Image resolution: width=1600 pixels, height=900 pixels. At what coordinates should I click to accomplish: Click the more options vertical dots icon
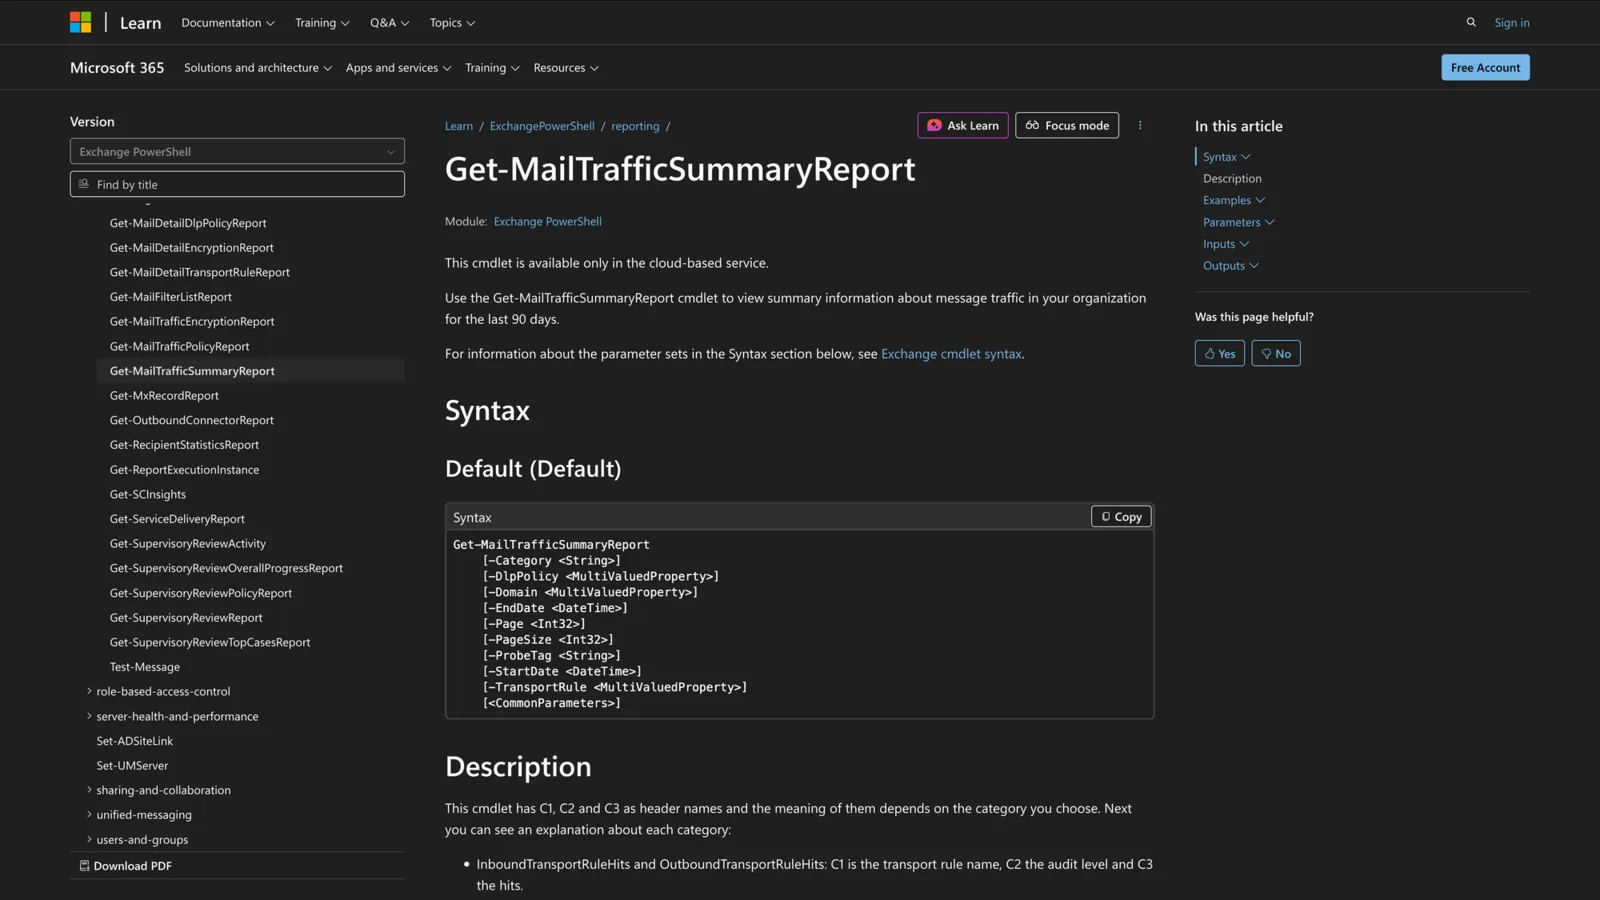[x=1140, y=125]
